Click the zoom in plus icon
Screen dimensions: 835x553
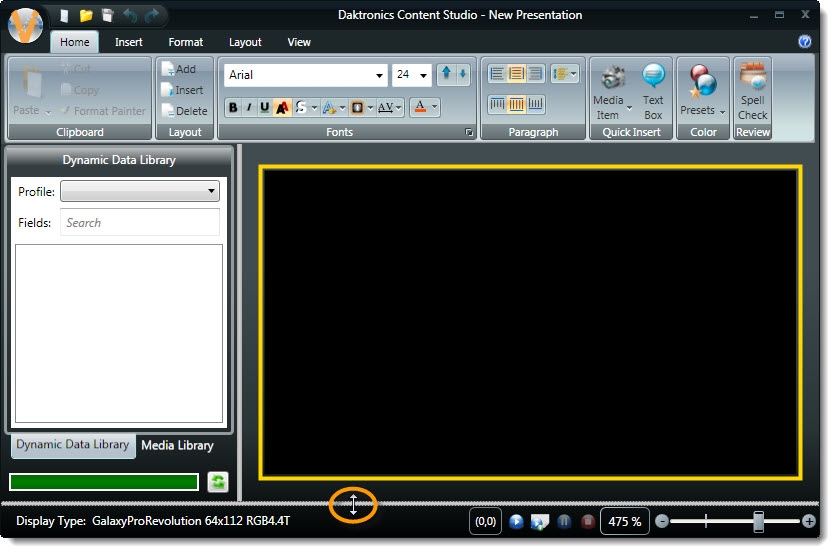(x=808, y=521)
